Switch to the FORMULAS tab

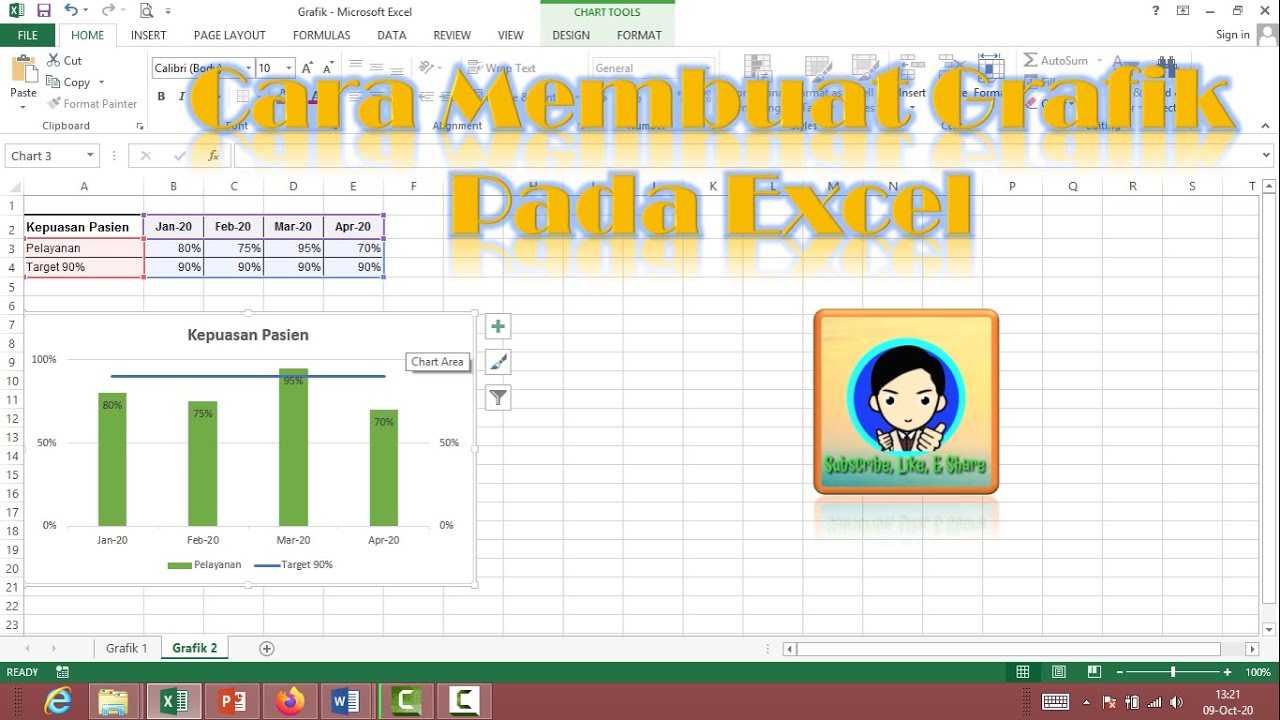(x=322, y=35)
